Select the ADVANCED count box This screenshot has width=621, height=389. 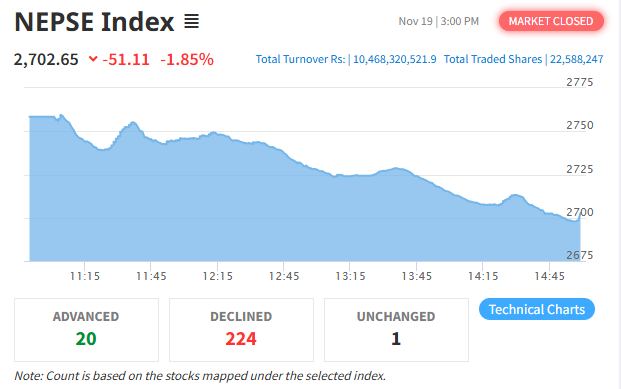coord(86,330)
